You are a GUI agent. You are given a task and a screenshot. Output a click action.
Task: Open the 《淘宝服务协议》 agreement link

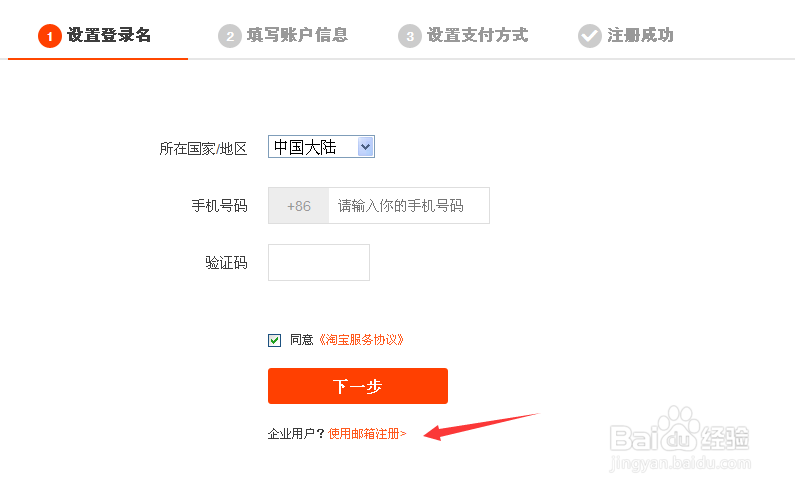tap(361, 340)
